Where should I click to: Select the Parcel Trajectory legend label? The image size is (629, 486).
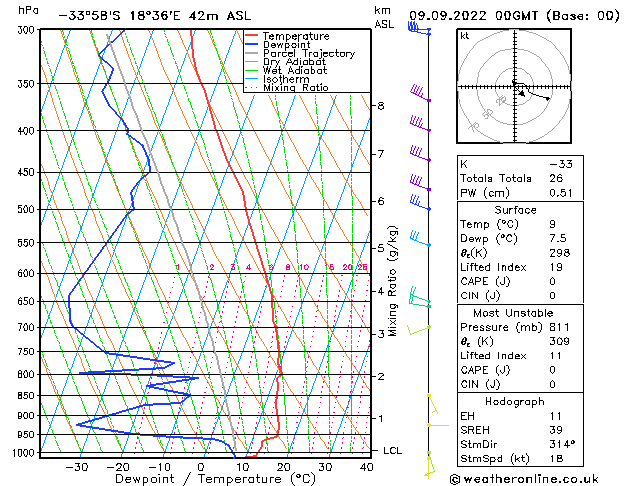tap(308, 53)
